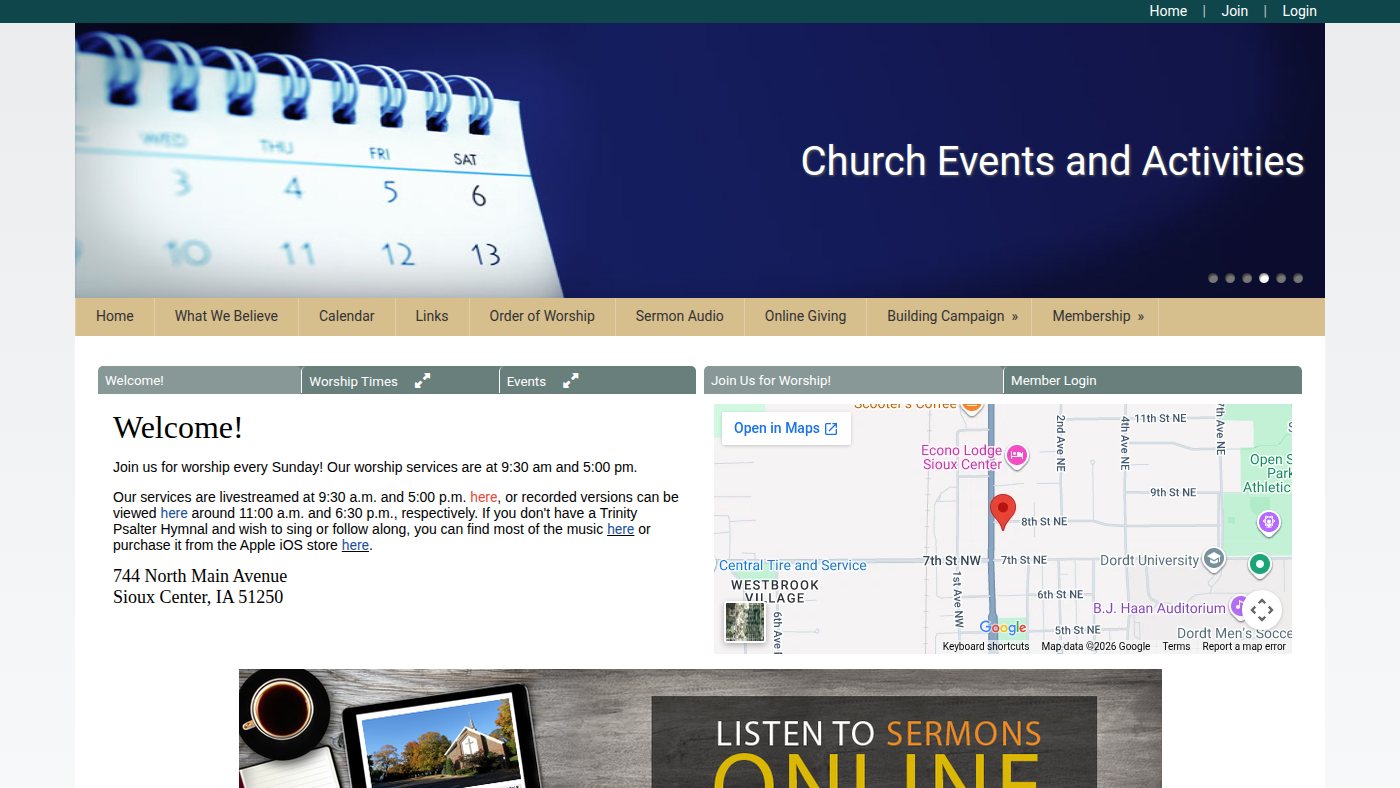The height and width of the screenshot is (788, 1400).
Task: Open Order of Worship menu item
Action: pos(542,316)
